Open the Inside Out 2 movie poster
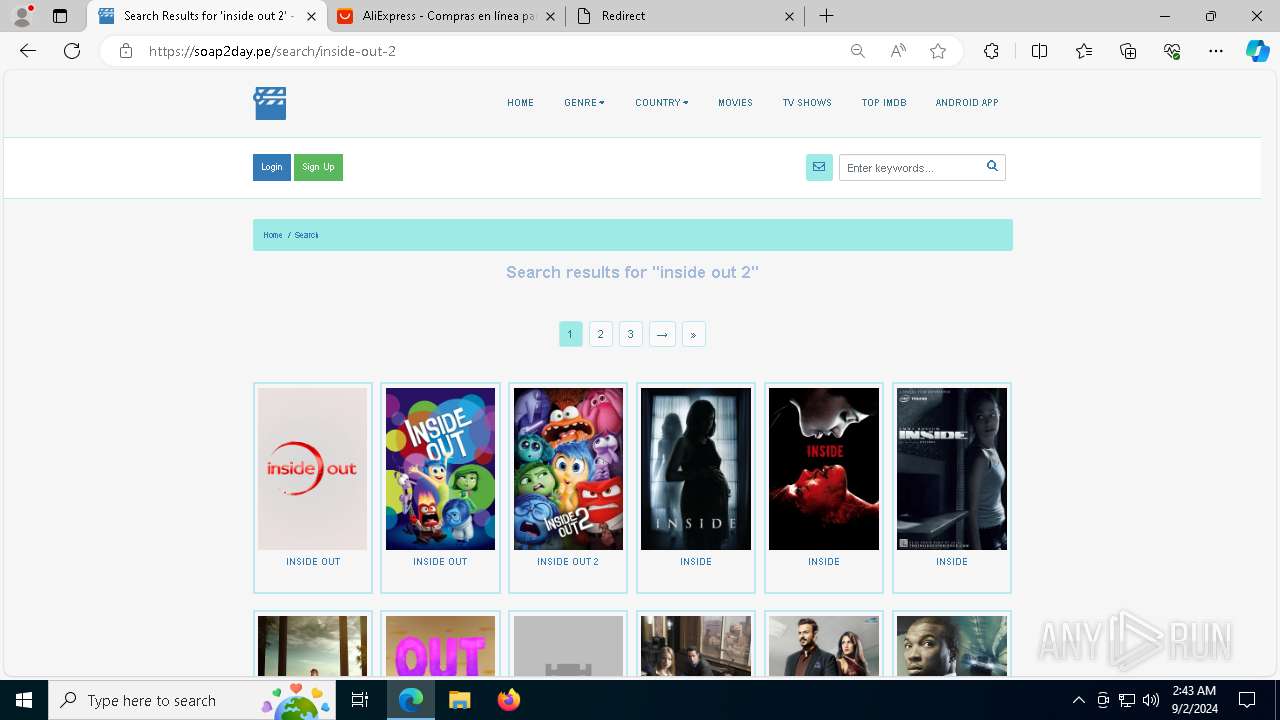Image resolution: width=1280 pixels, height=720 pixels. (x=568, y=469)
